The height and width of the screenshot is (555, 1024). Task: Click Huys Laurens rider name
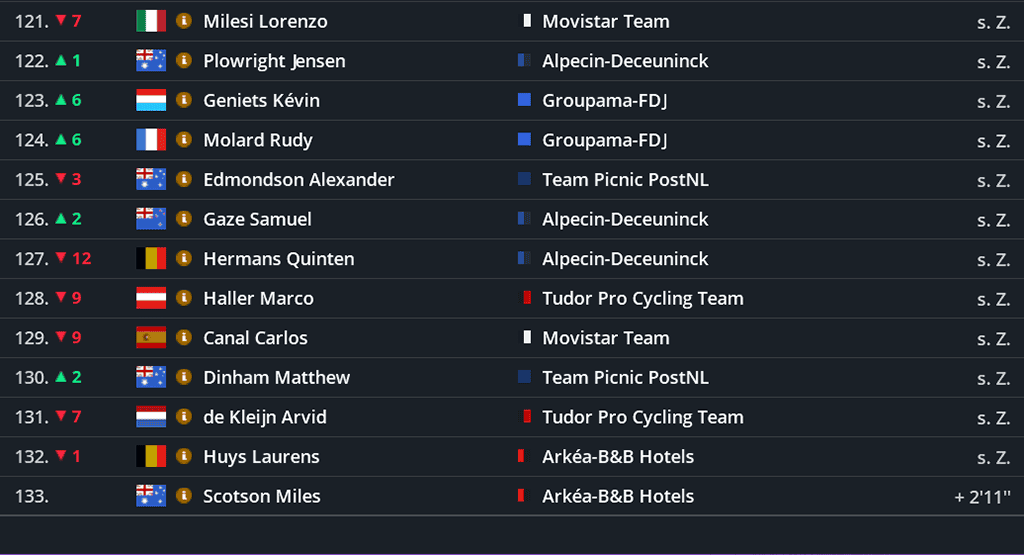[261, 457]
